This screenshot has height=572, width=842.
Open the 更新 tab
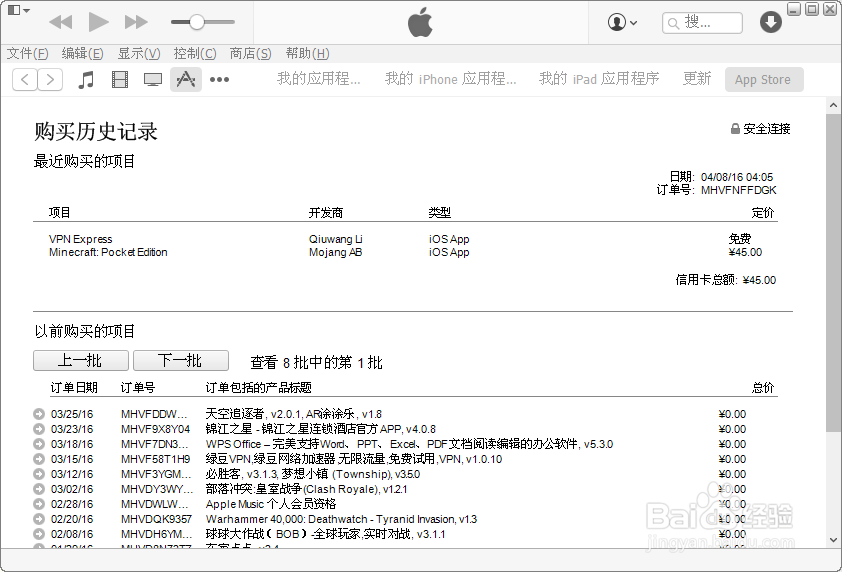pos(697,79)
